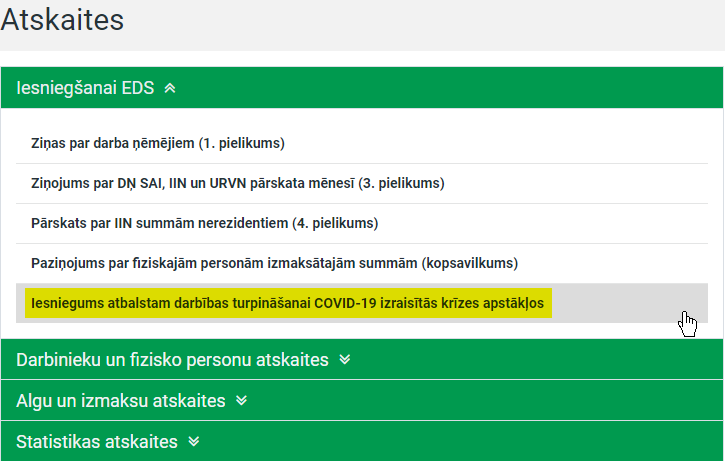This screenshot has height=461, width=725.
Task: Expand Darbinieku un fizisko personu atskaites
Action: point(362,359)
